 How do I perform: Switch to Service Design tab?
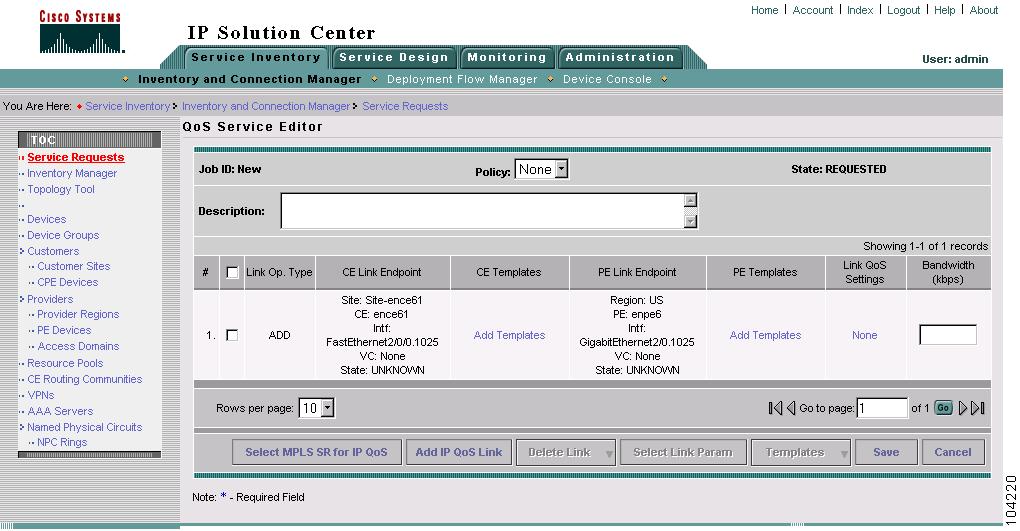coord(394,57)
